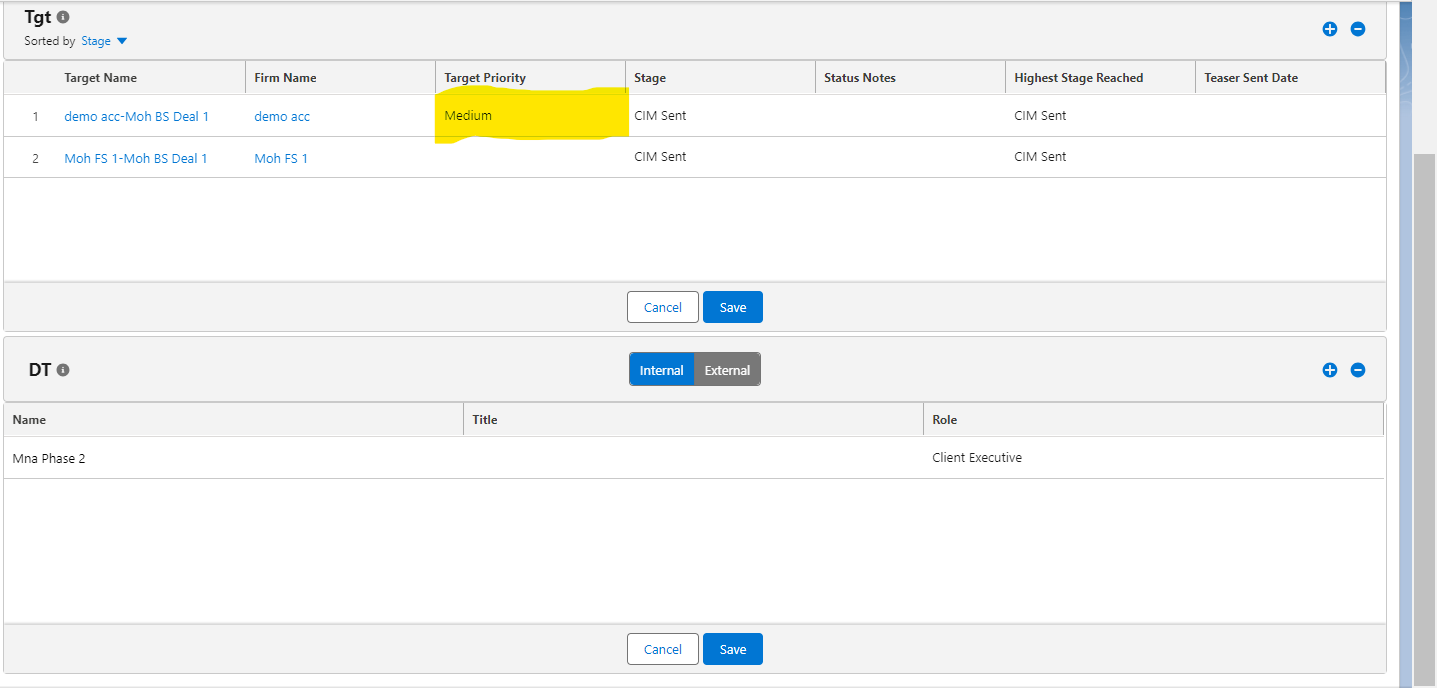1437x688 pixels.
Task: Save changes in the DT section
Action: [x=732, y=649]
